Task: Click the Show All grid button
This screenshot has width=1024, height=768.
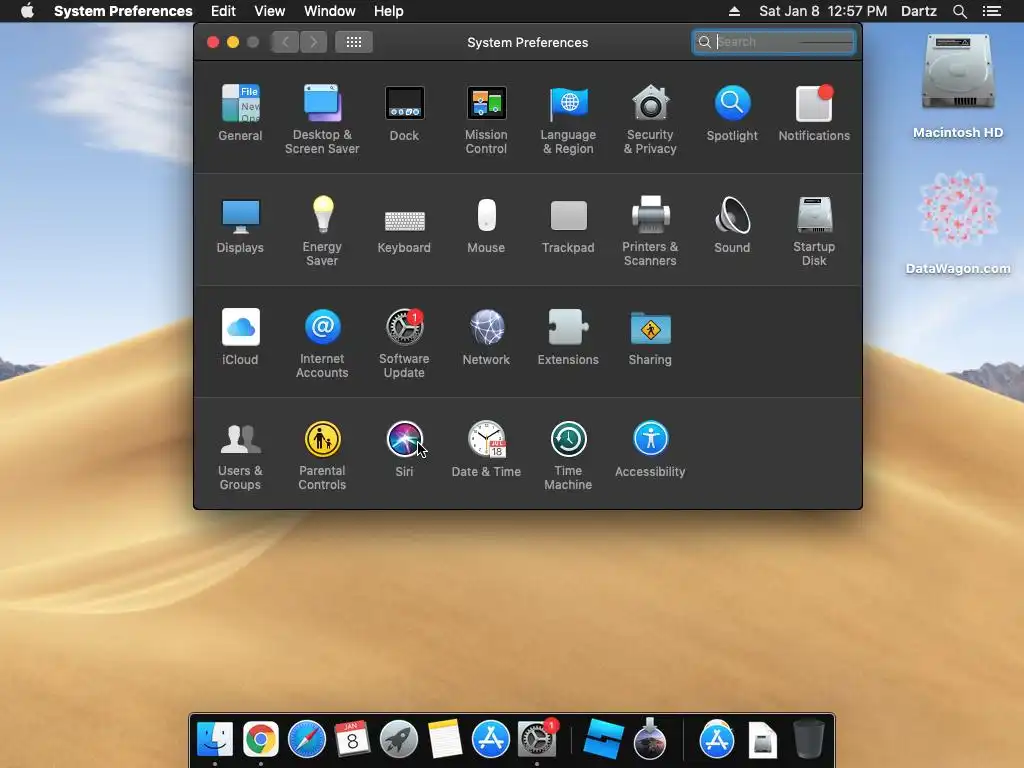Action: tap(354, 42)
